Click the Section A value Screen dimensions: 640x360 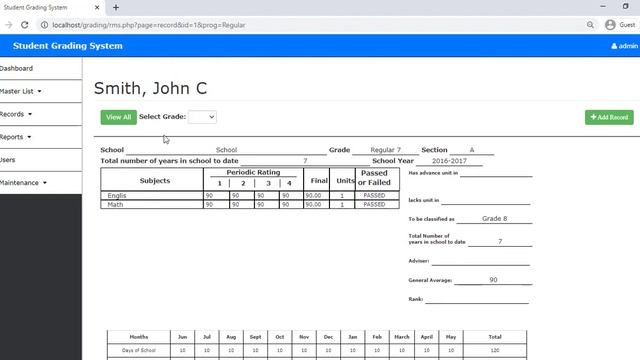coord(472,150)
